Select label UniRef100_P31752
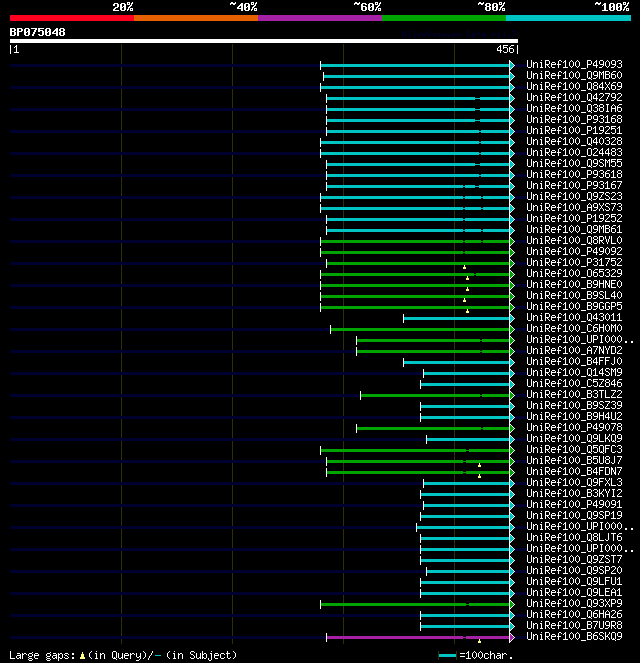This screenshot has height=663, width=640. 574,262
